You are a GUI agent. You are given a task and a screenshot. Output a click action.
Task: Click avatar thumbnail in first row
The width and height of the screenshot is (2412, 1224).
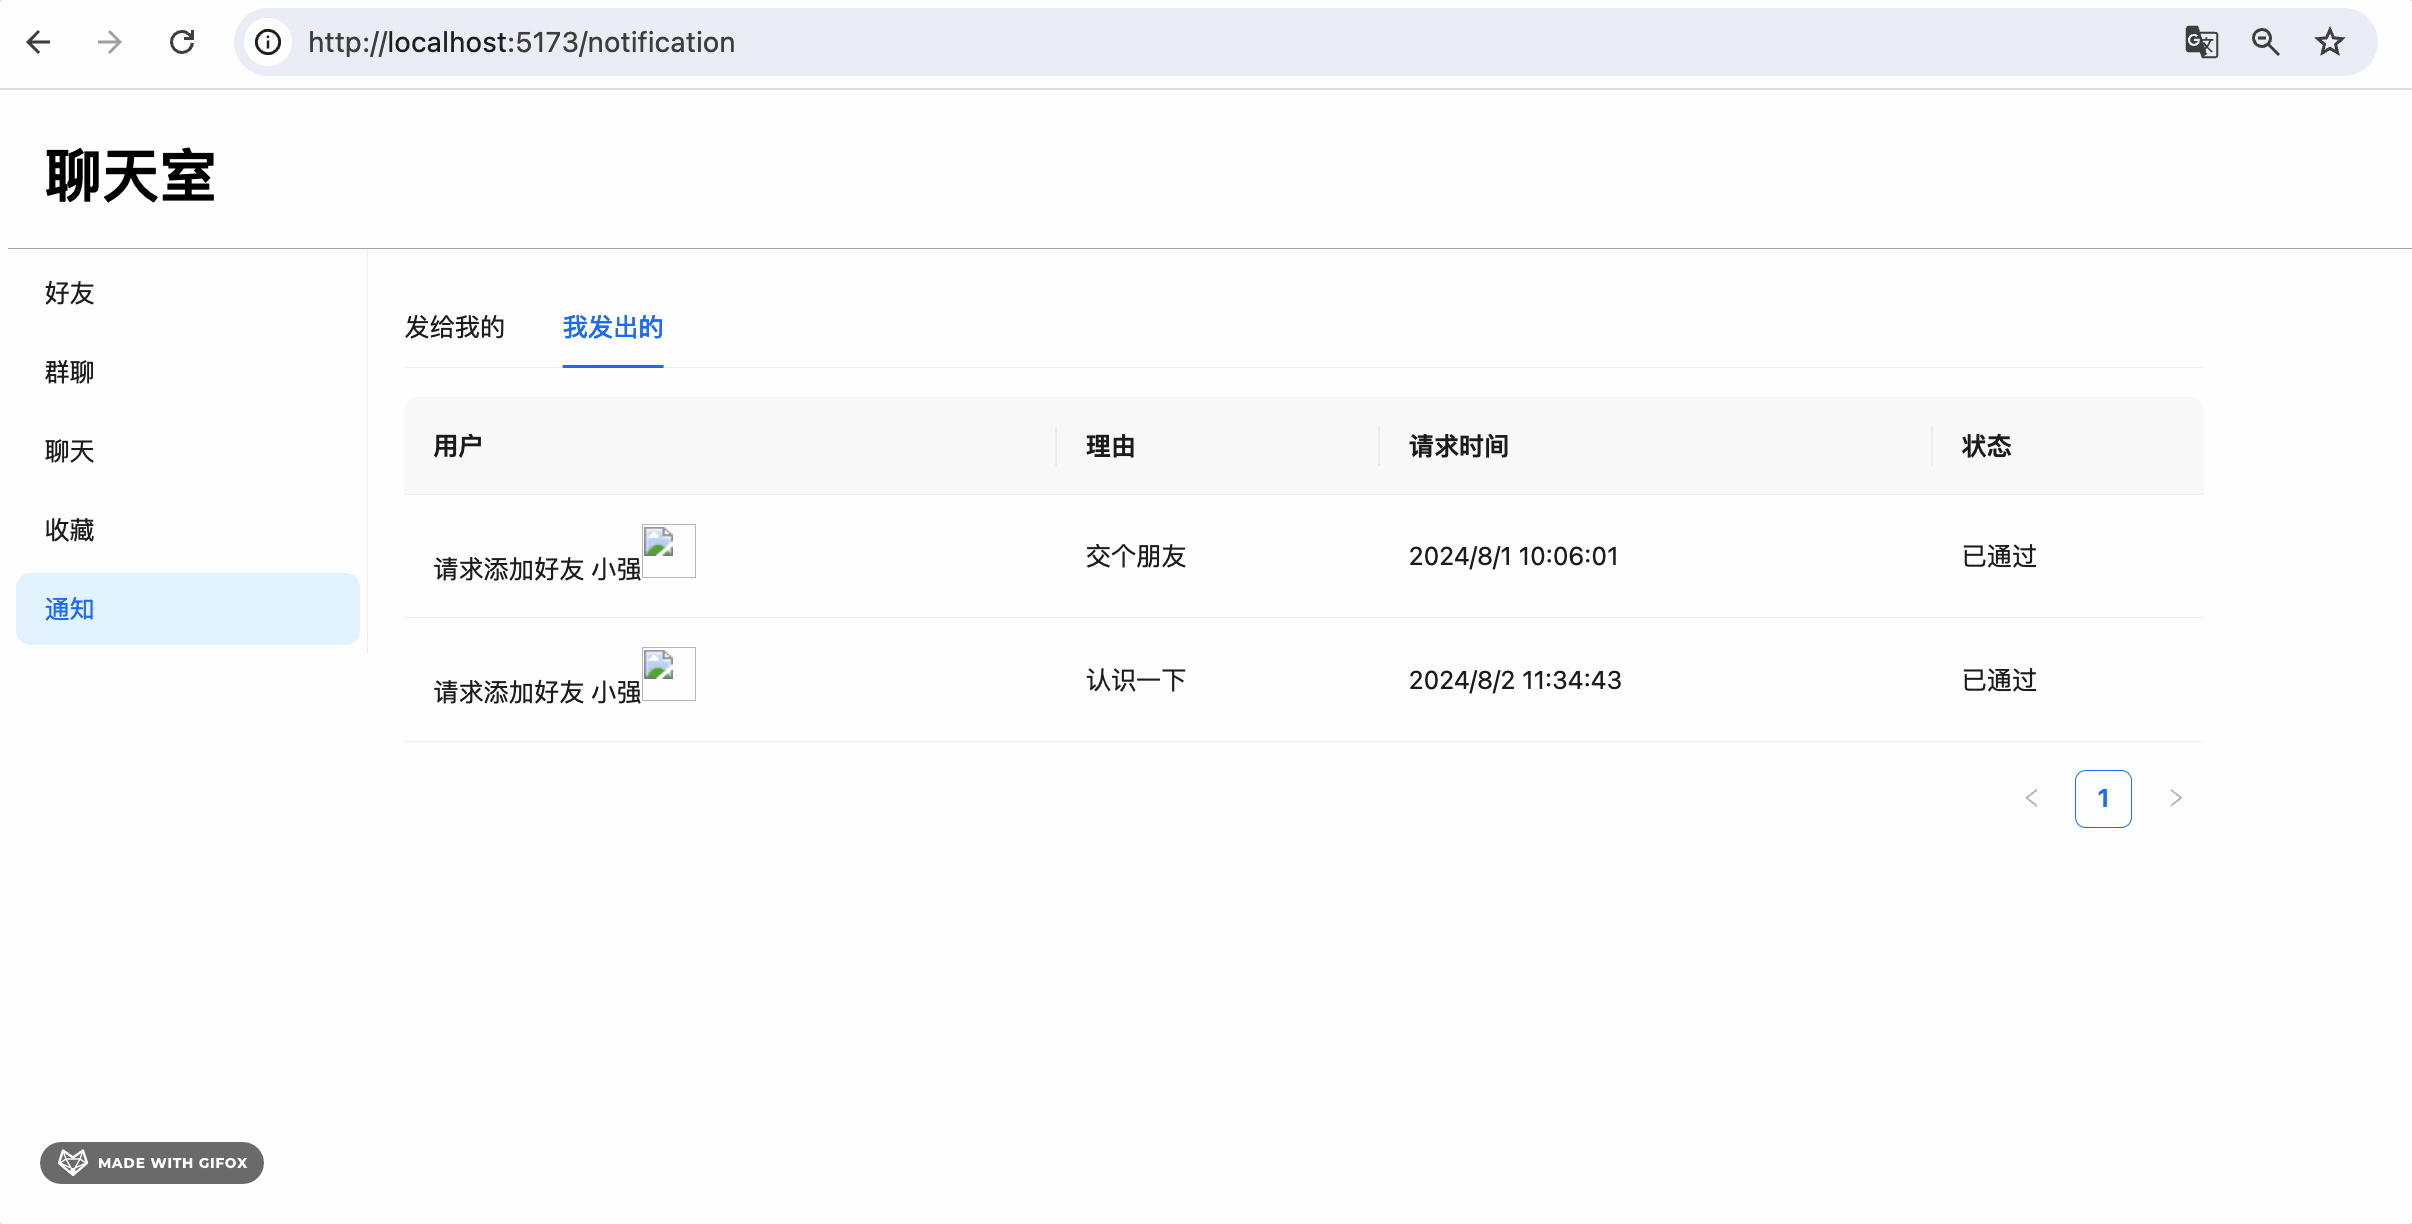[x=668, y=551]
